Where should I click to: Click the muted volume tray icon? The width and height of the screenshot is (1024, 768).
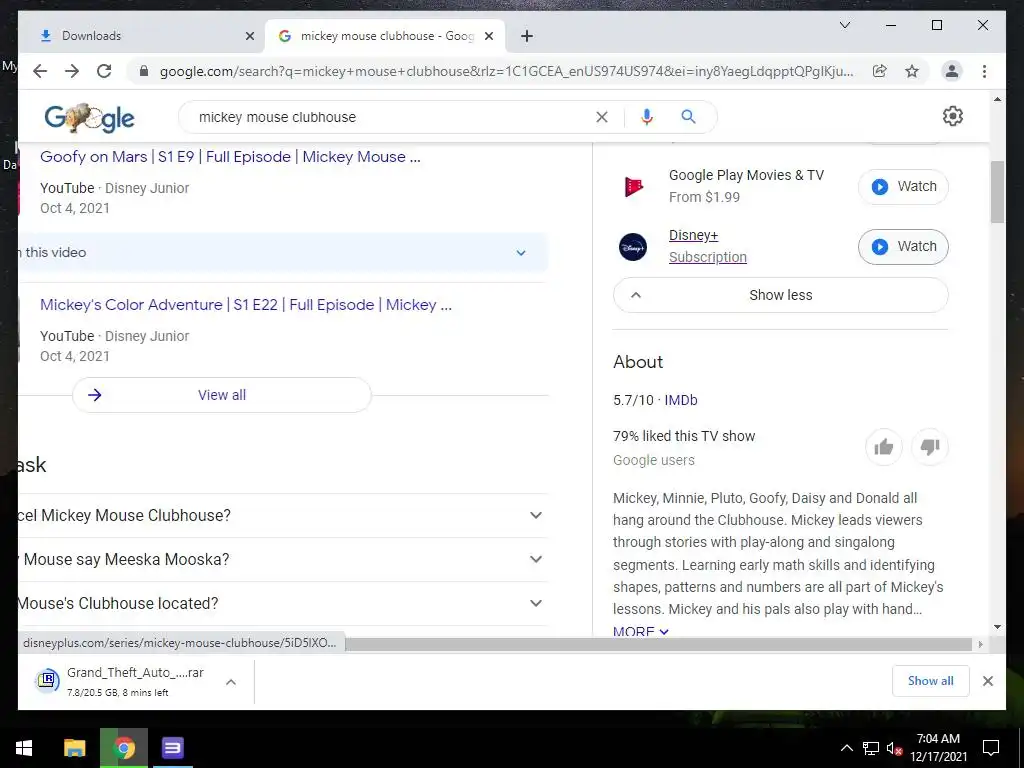(894, 748)
